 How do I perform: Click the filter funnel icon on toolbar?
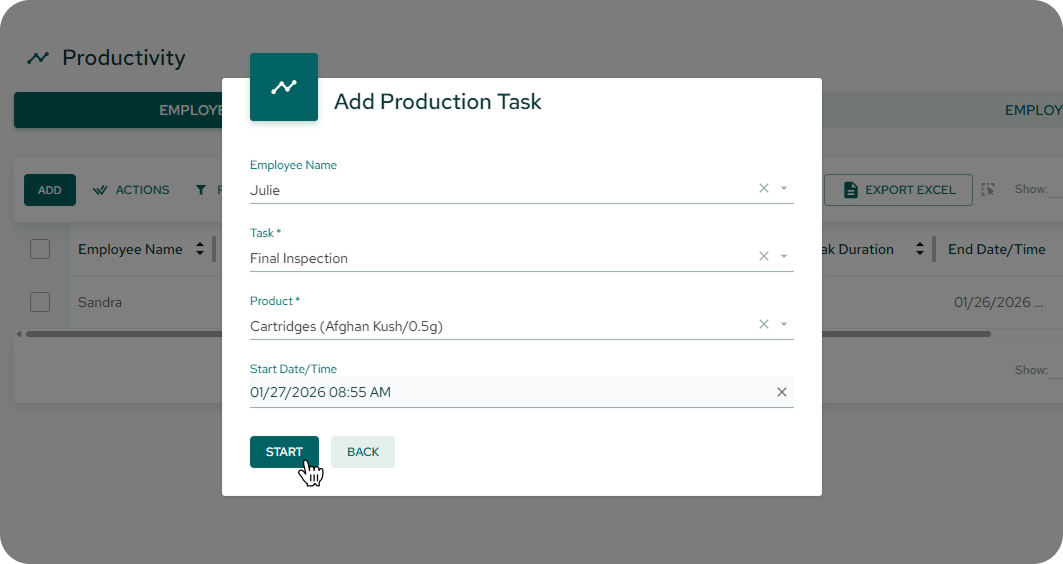tap(201, 190)
